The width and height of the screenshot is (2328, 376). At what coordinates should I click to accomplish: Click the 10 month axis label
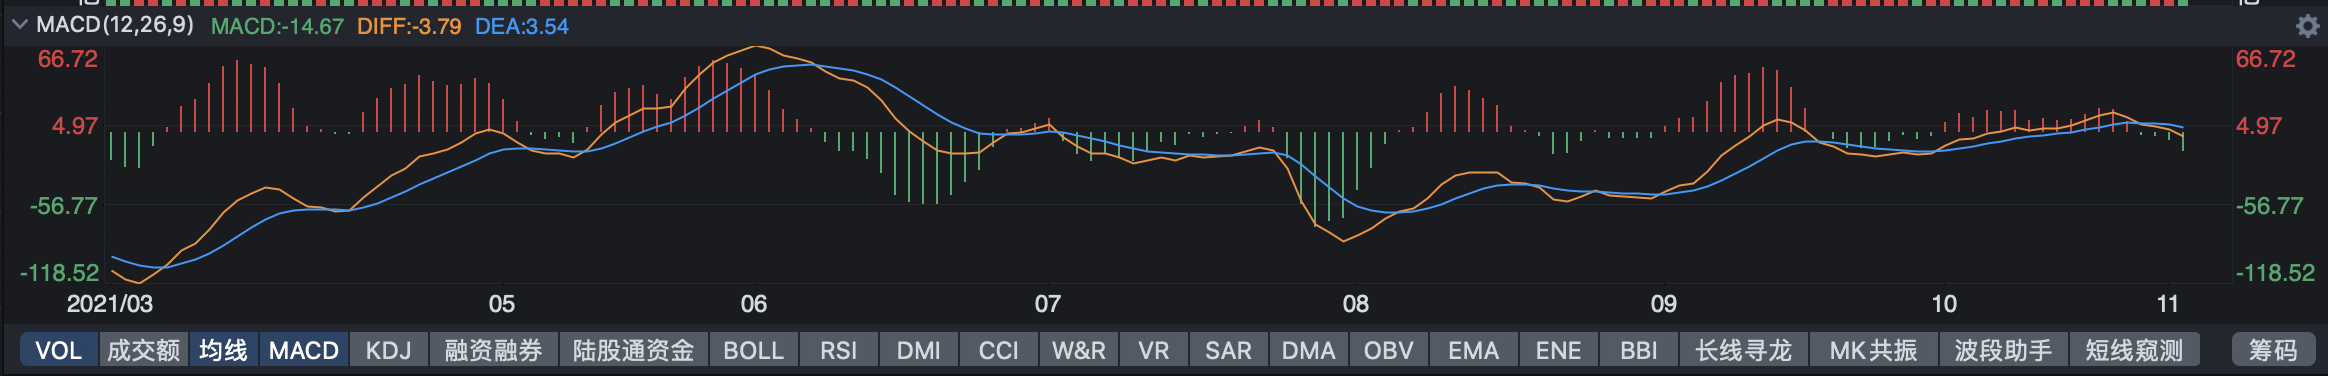1944,304
